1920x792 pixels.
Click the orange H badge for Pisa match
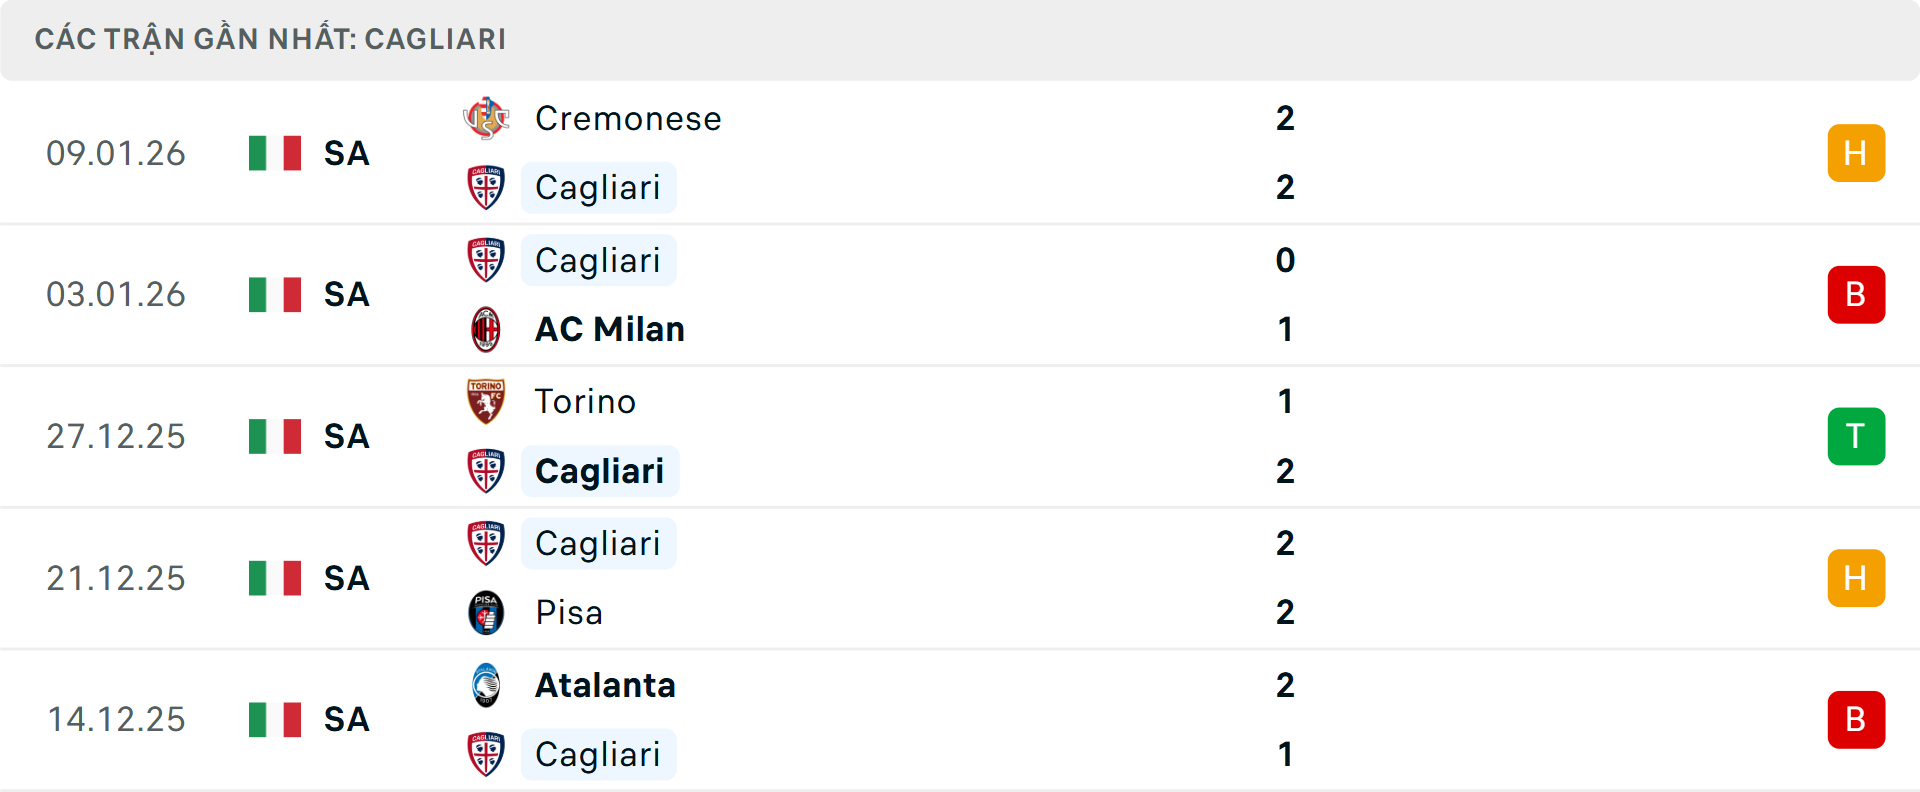click(1856, 578)
